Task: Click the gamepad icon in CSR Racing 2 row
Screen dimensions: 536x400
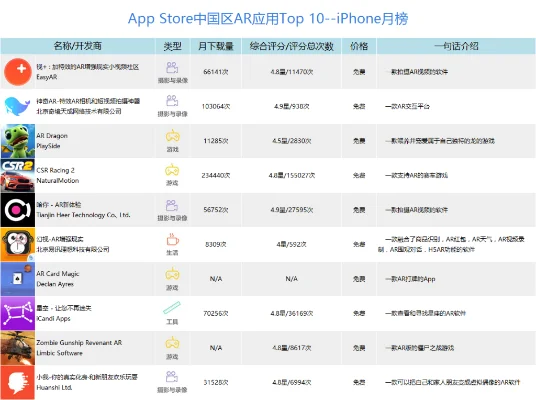Action: point(172,170)
